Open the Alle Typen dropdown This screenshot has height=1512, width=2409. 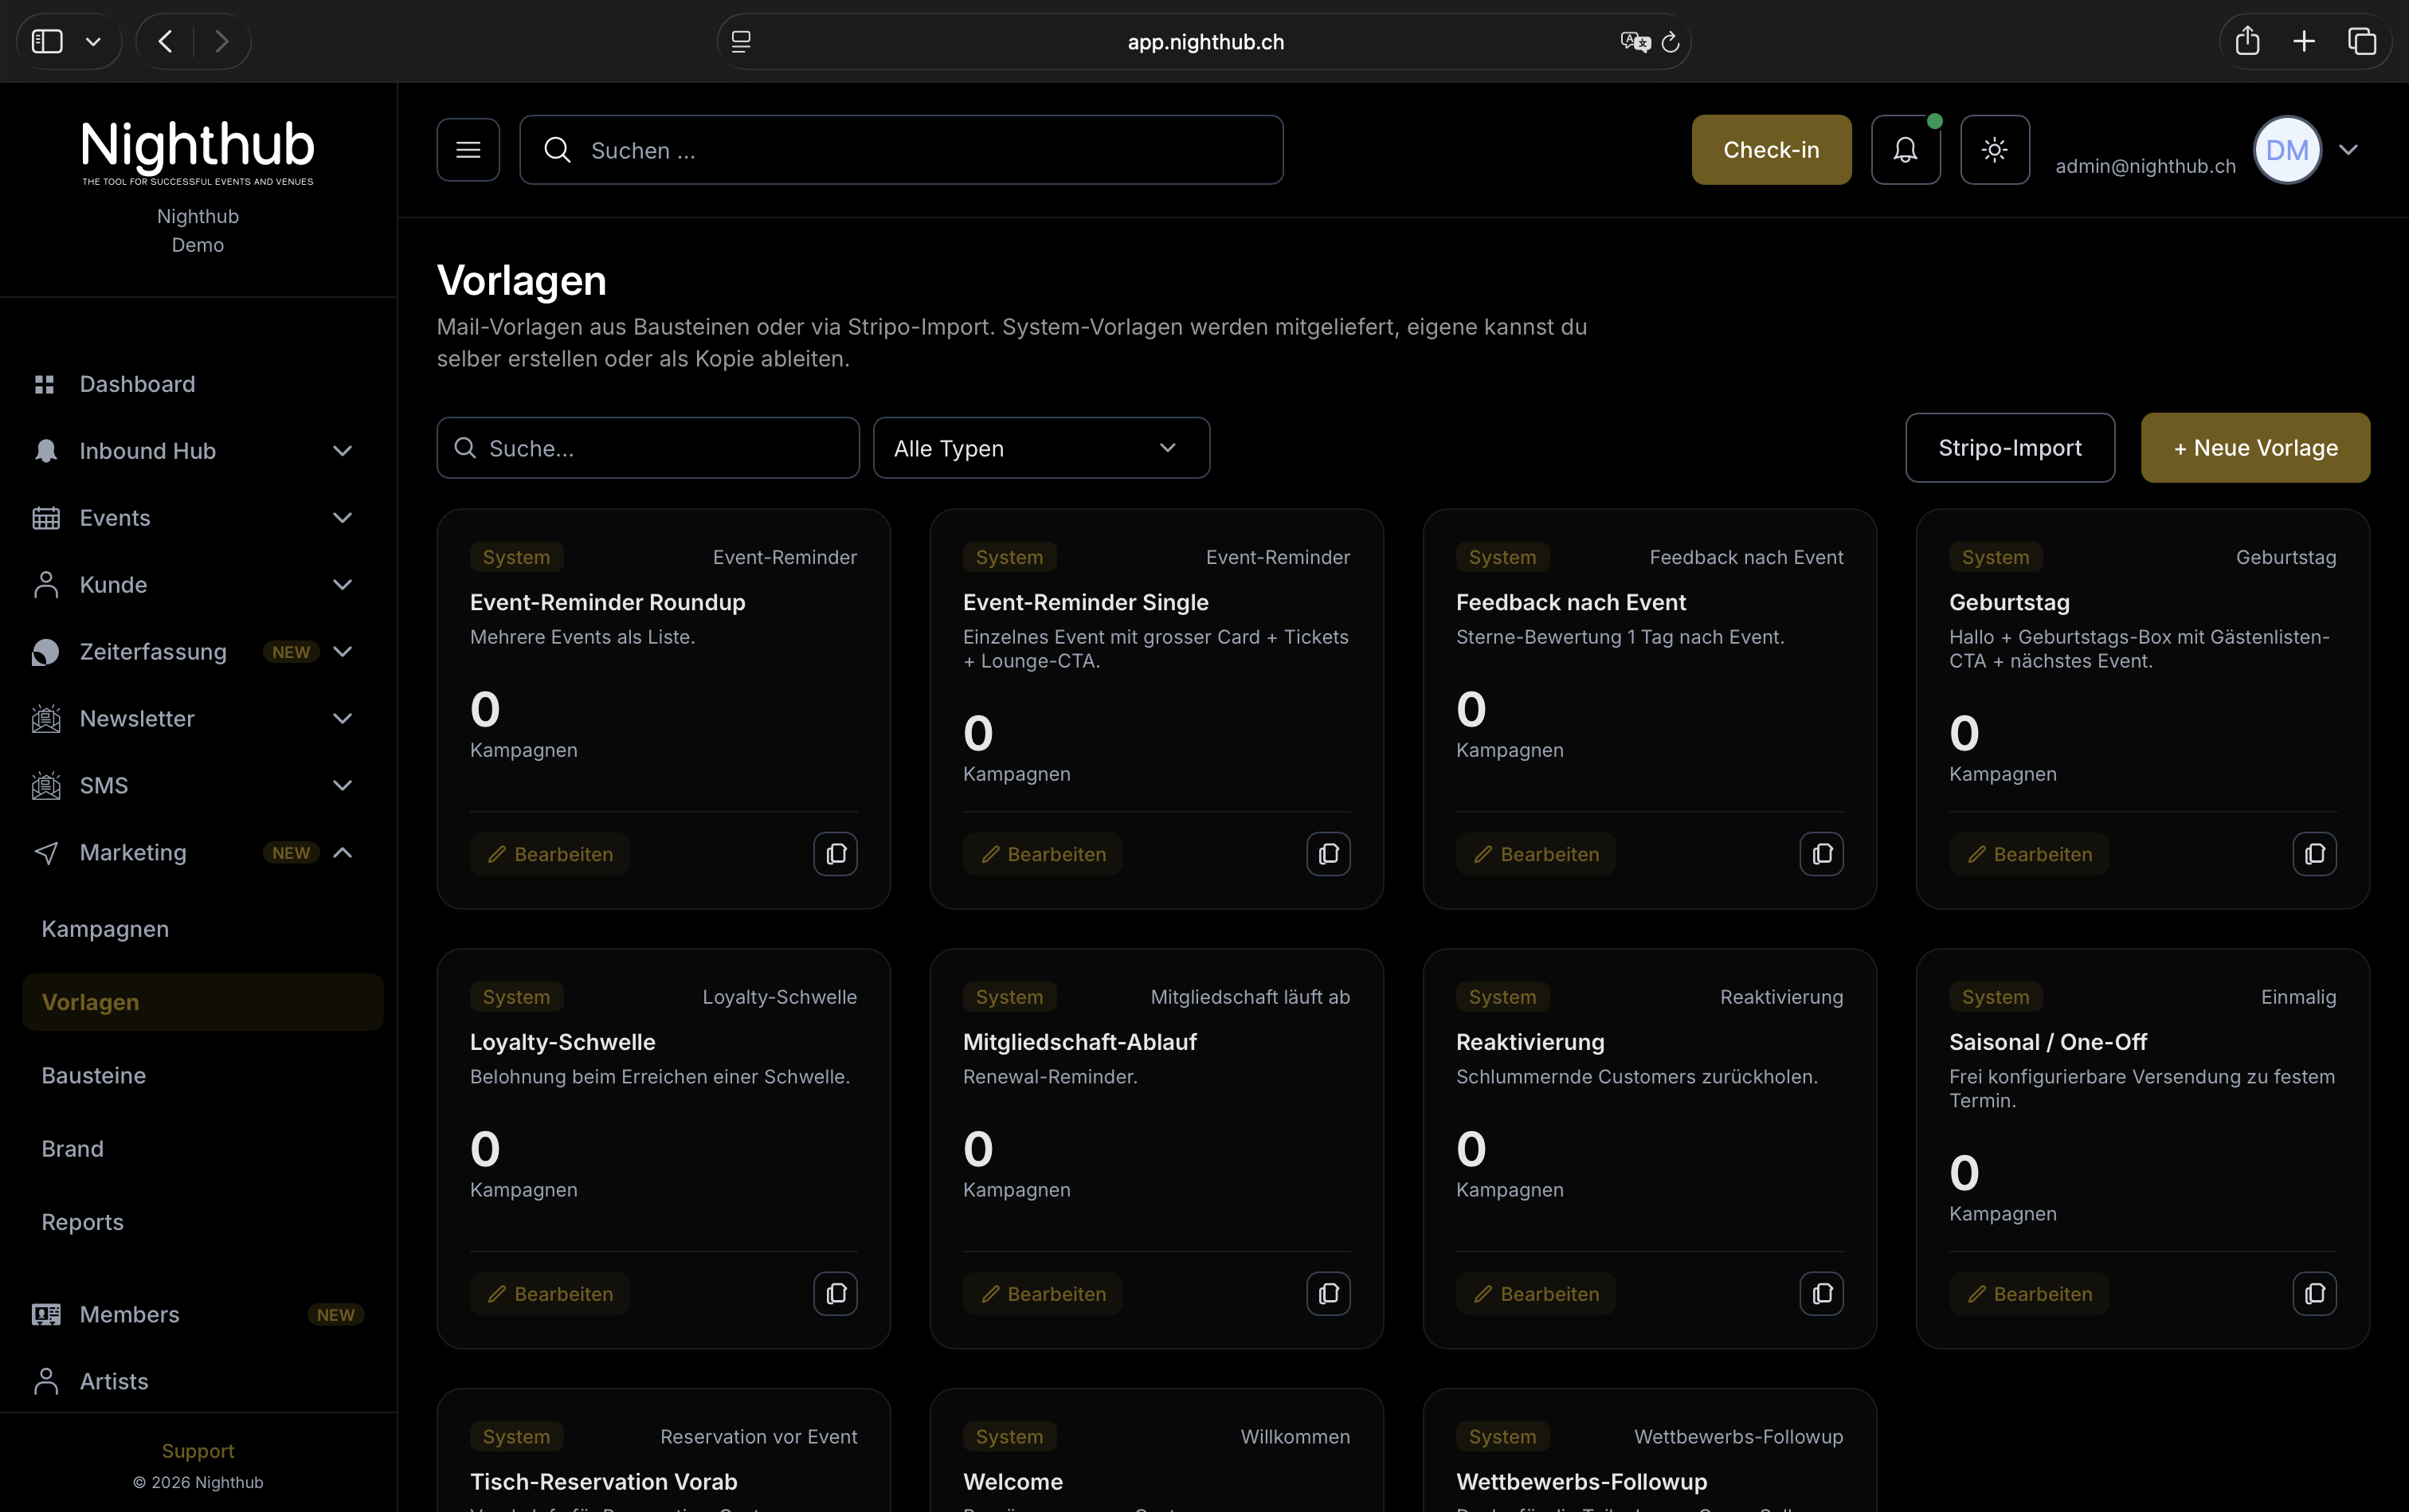click(x=1041, y=448)
